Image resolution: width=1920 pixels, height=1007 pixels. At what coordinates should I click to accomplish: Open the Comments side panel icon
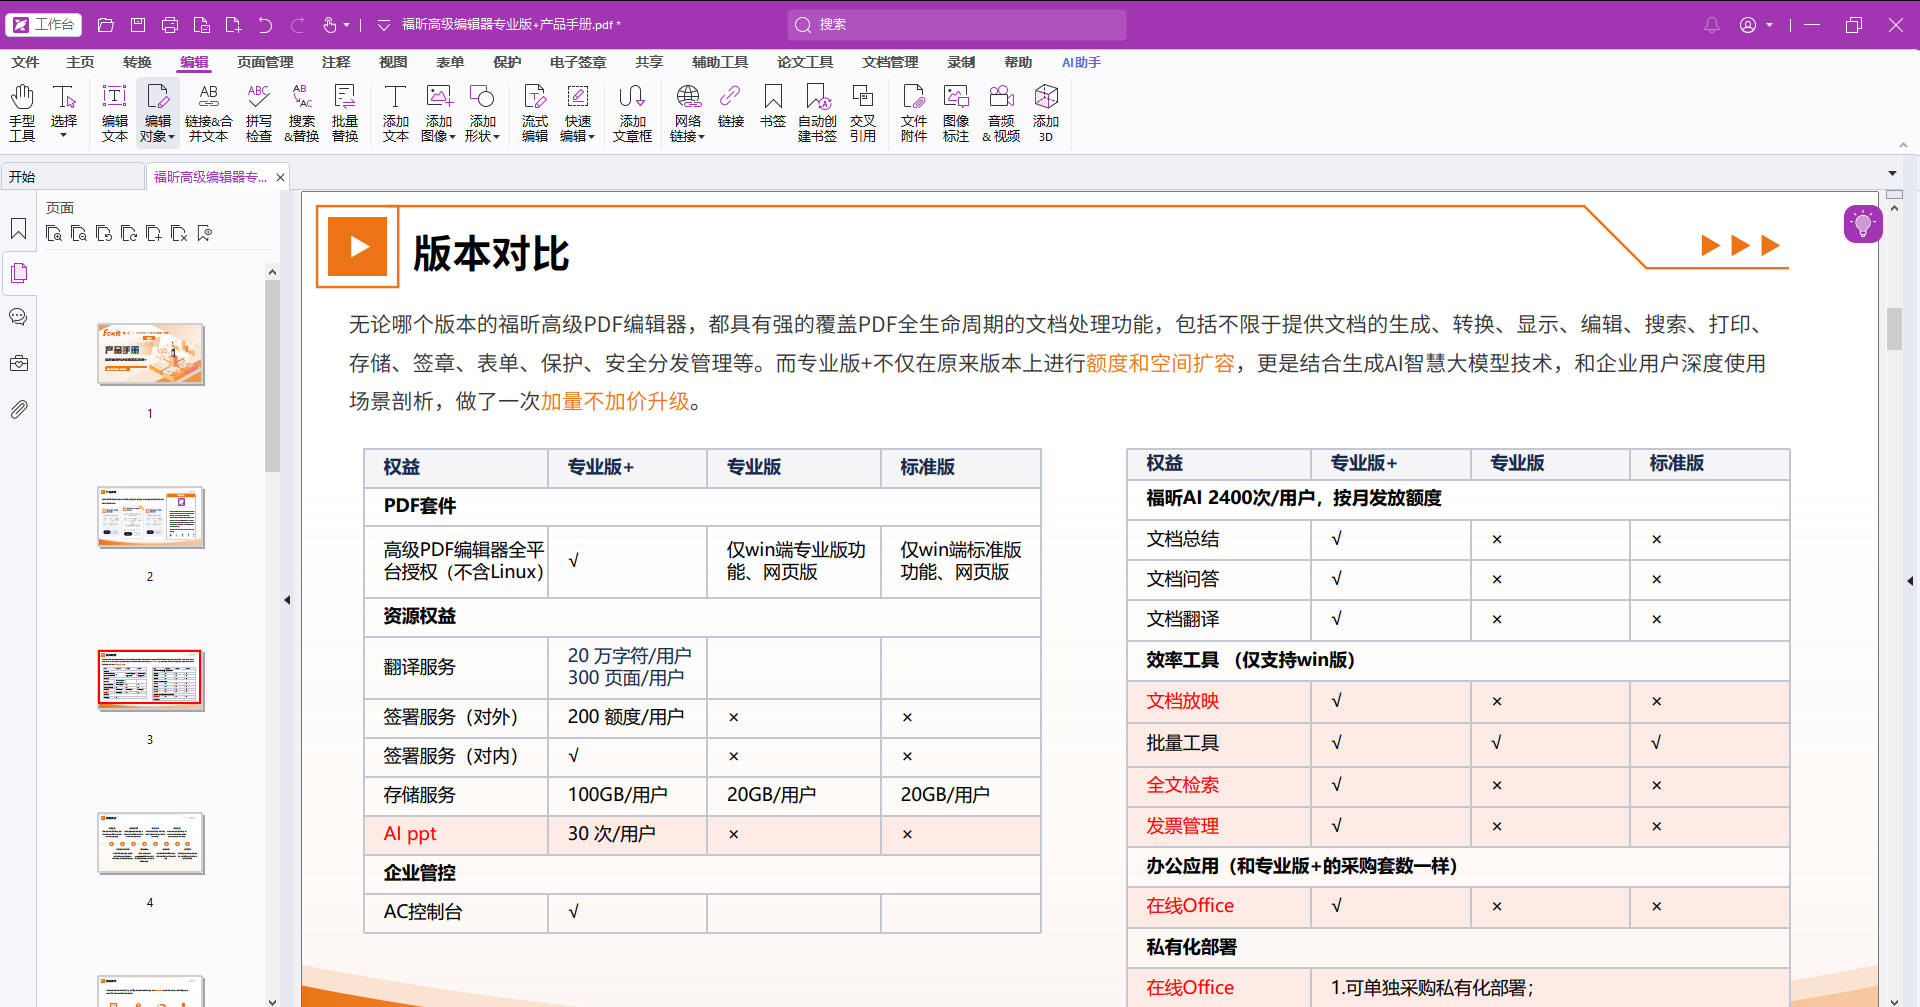[x=19, y=317]
